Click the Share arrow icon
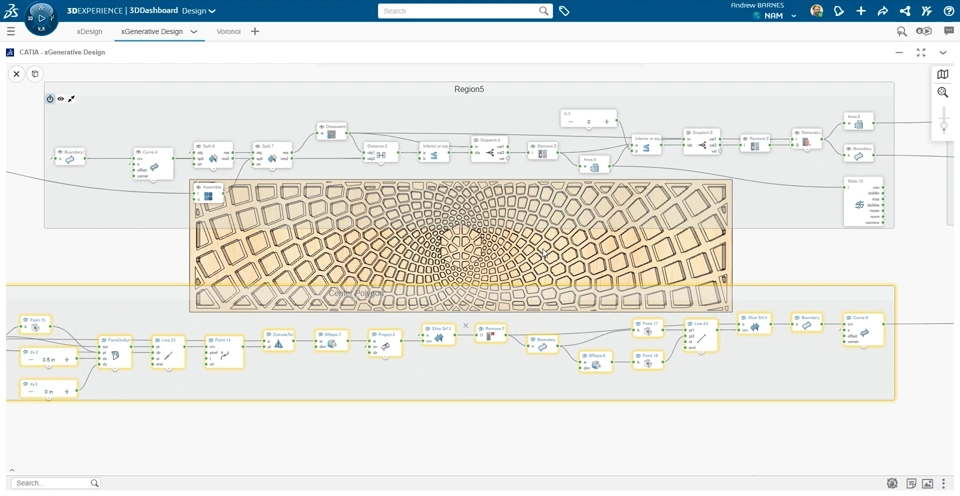The image size is (960, 496). coord(882,11)
